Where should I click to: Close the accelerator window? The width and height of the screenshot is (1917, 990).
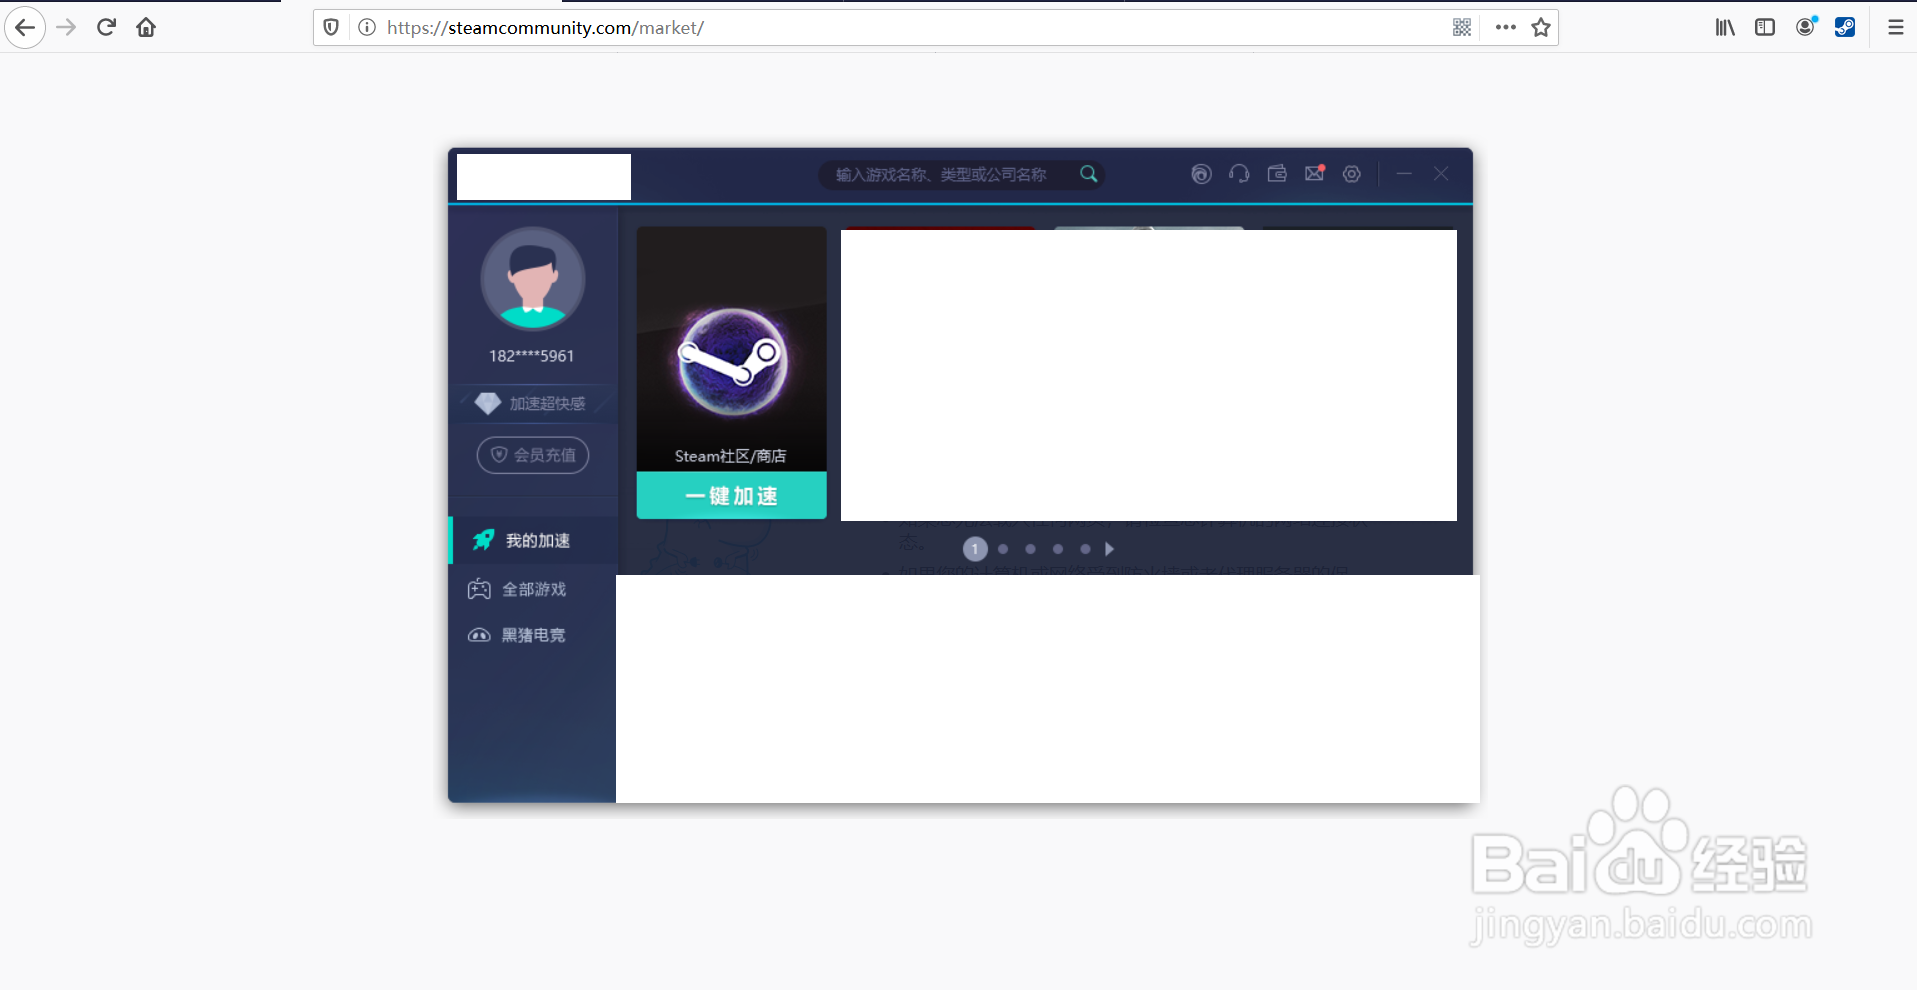(x=1441, y=174)
